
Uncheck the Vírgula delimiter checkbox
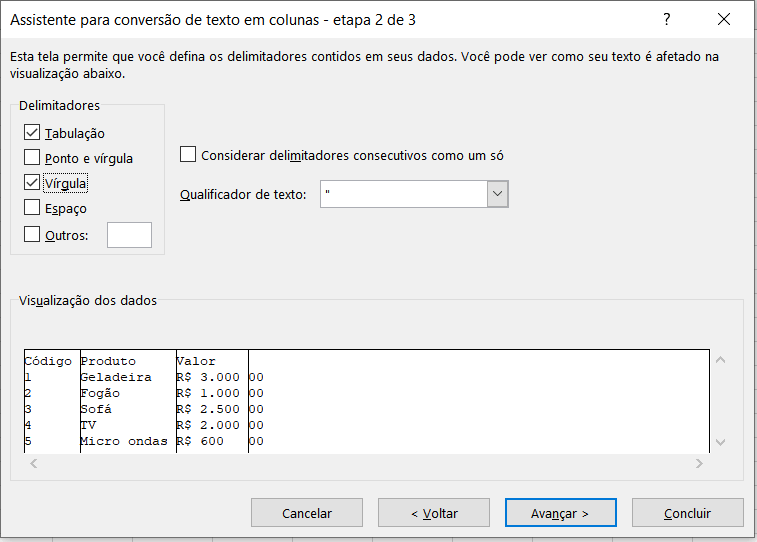coord(32,183)
